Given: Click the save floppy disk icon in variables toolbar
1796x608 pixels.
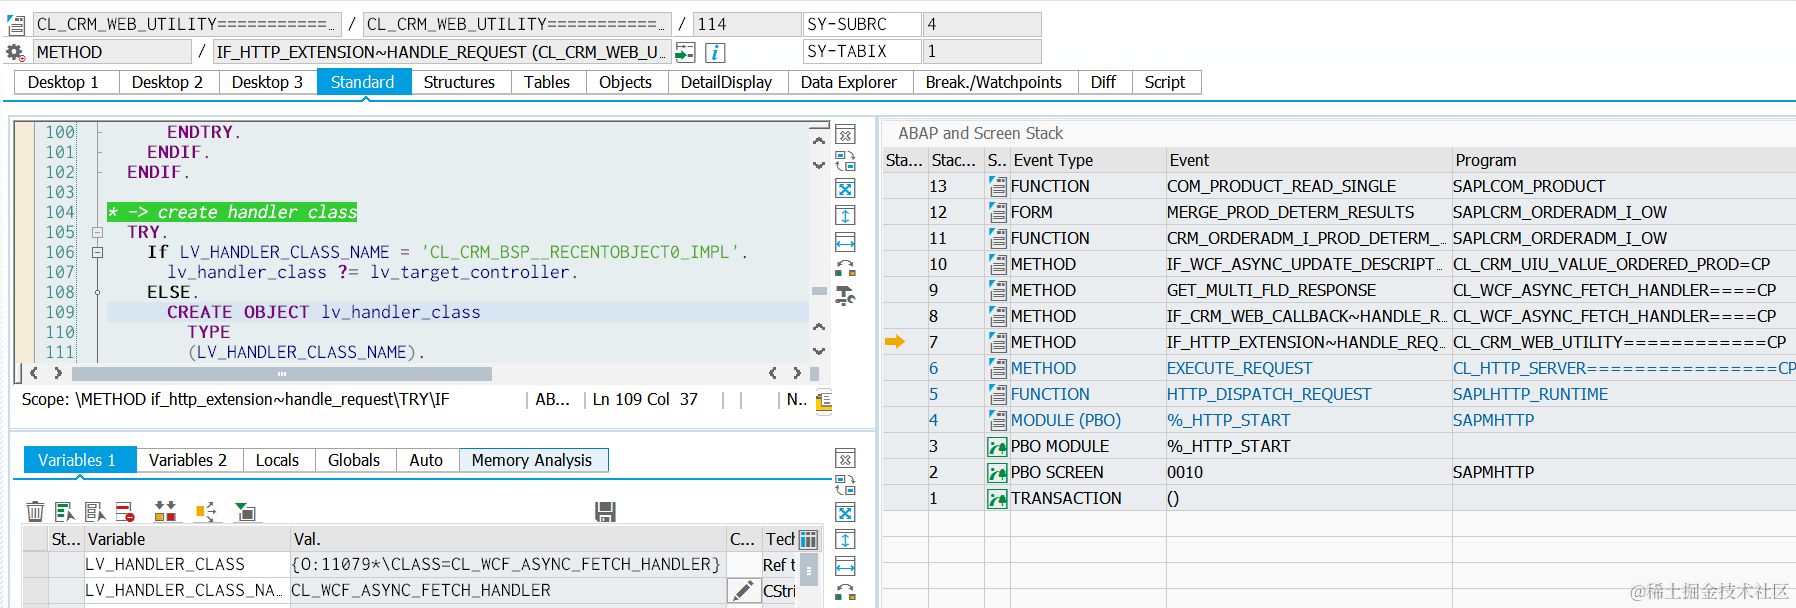Looking at the screenshot, I should pyautogui.click(x=605, y=512).
